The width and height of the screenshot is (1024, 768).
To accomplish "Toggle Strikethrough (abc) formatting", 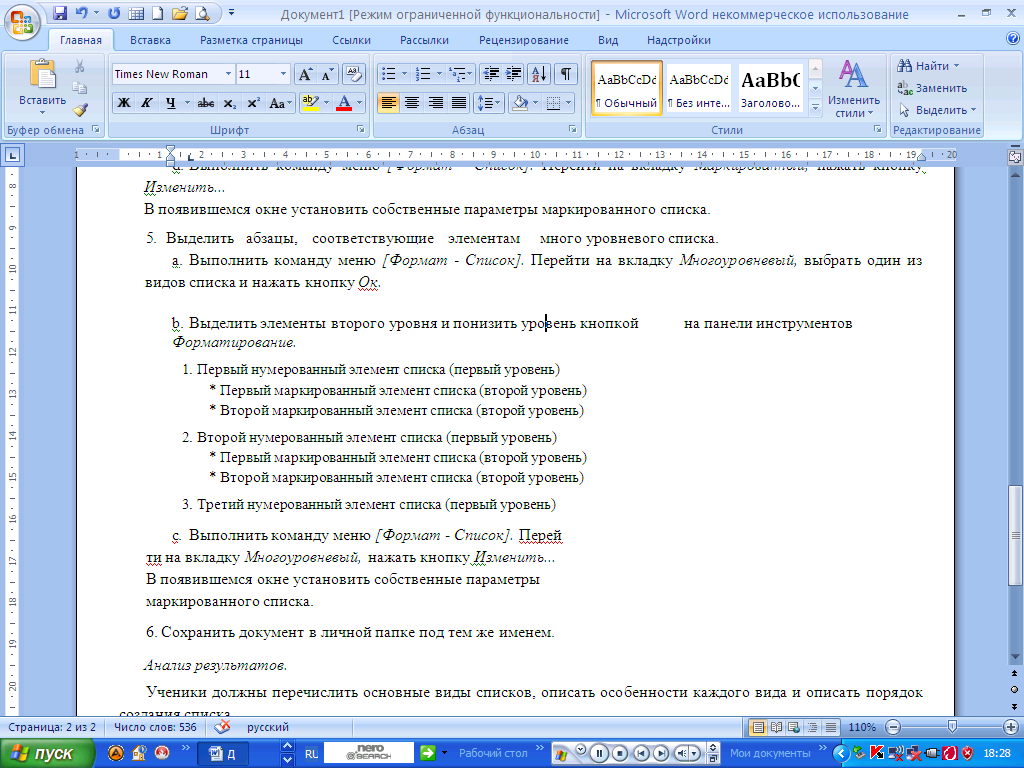I will (x=206, y=103).
